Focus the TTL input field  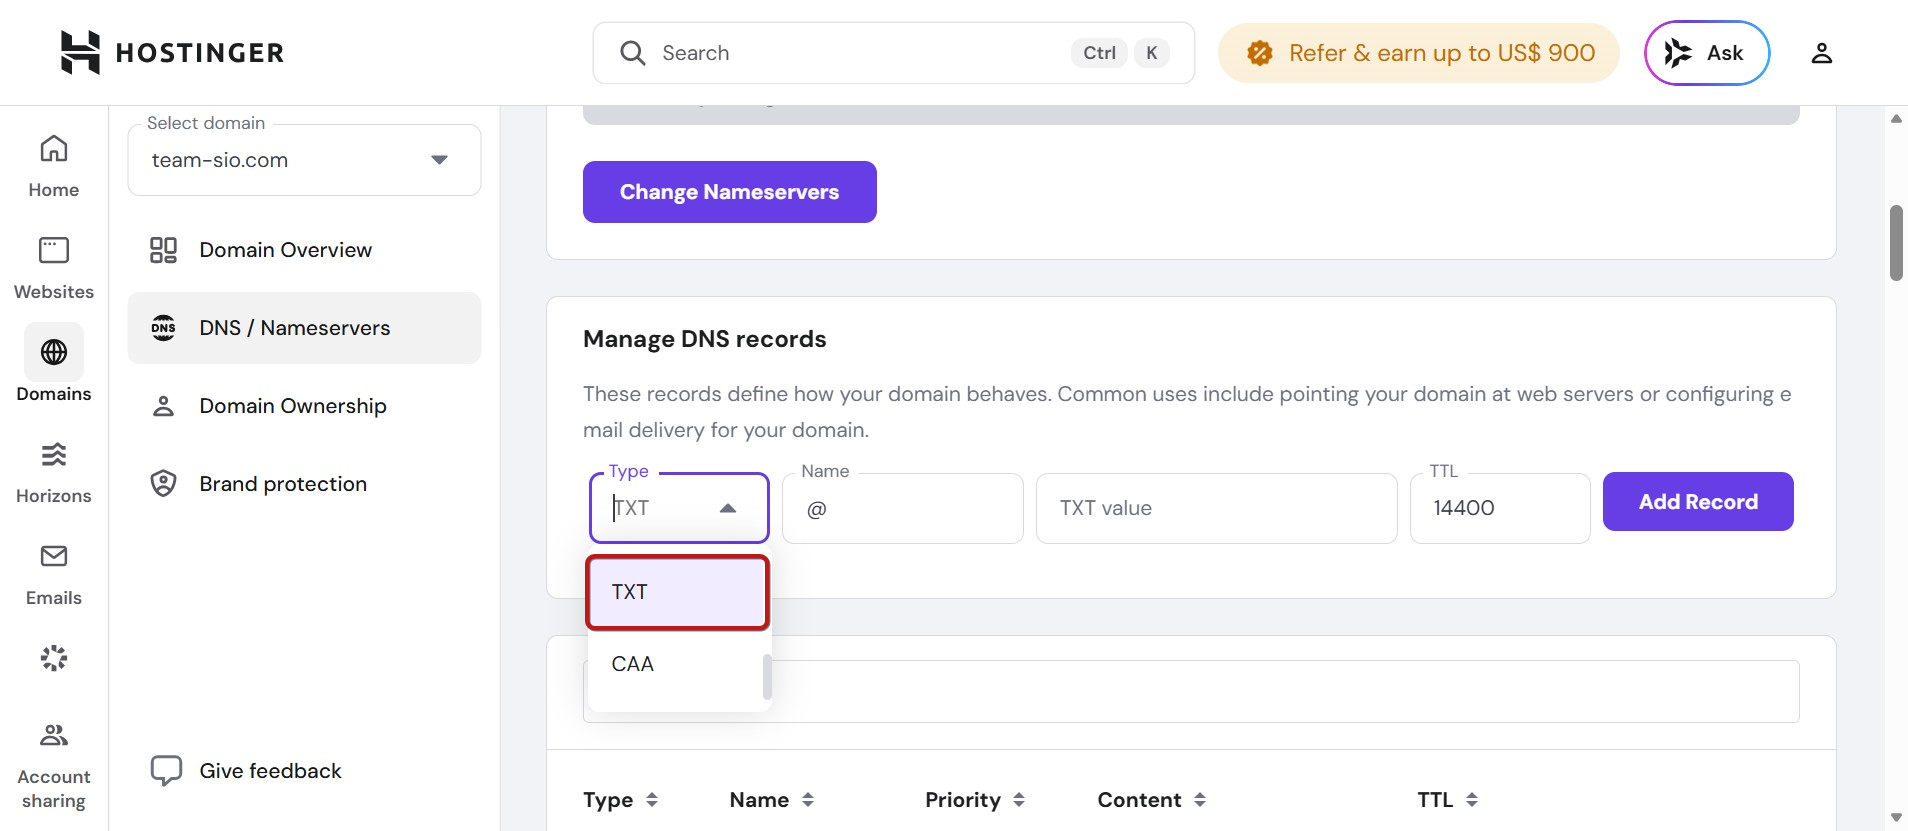point(1500,508)
